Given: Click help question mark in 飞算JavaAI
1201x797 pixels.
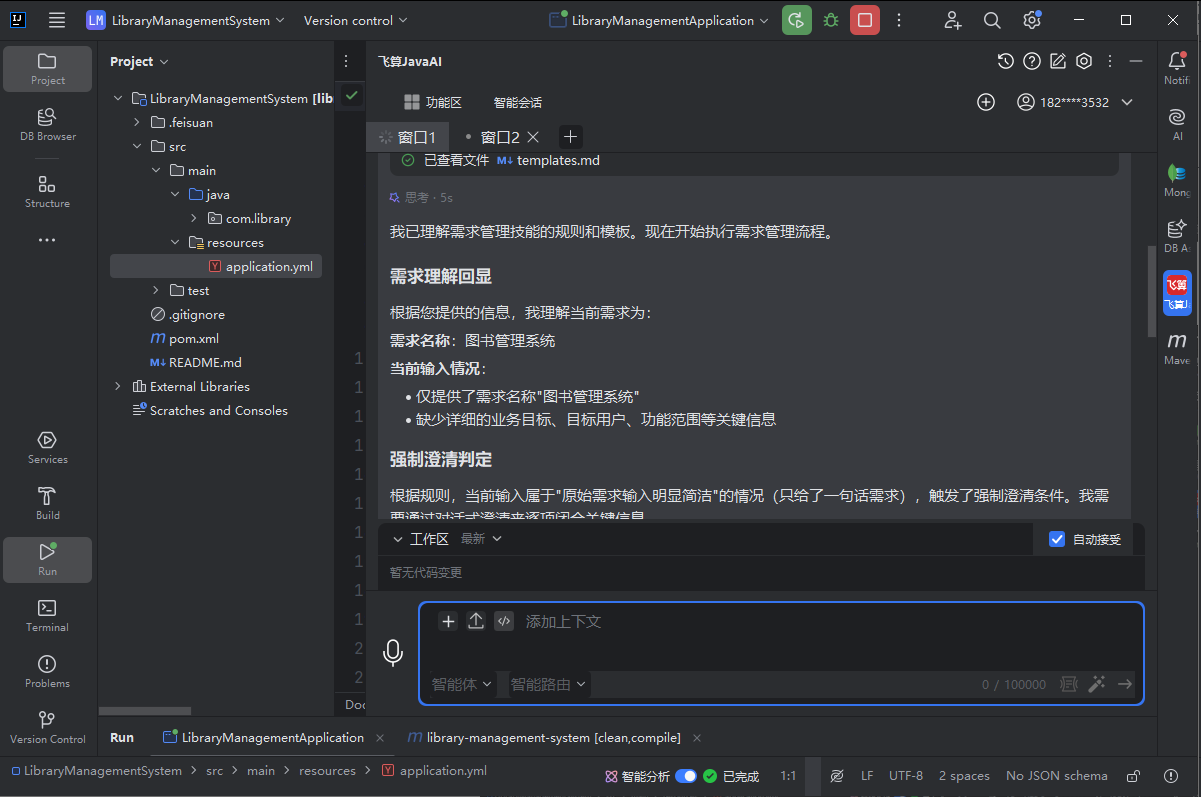Looking at the screenshot, I should 1032,61.
